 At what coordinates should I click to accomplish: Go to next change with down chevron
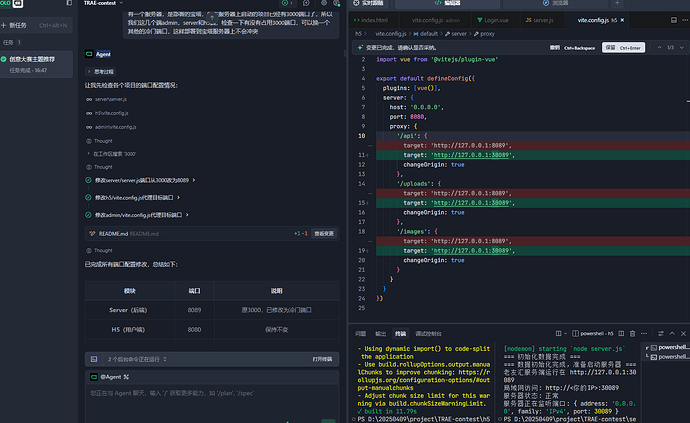(682, 48)
